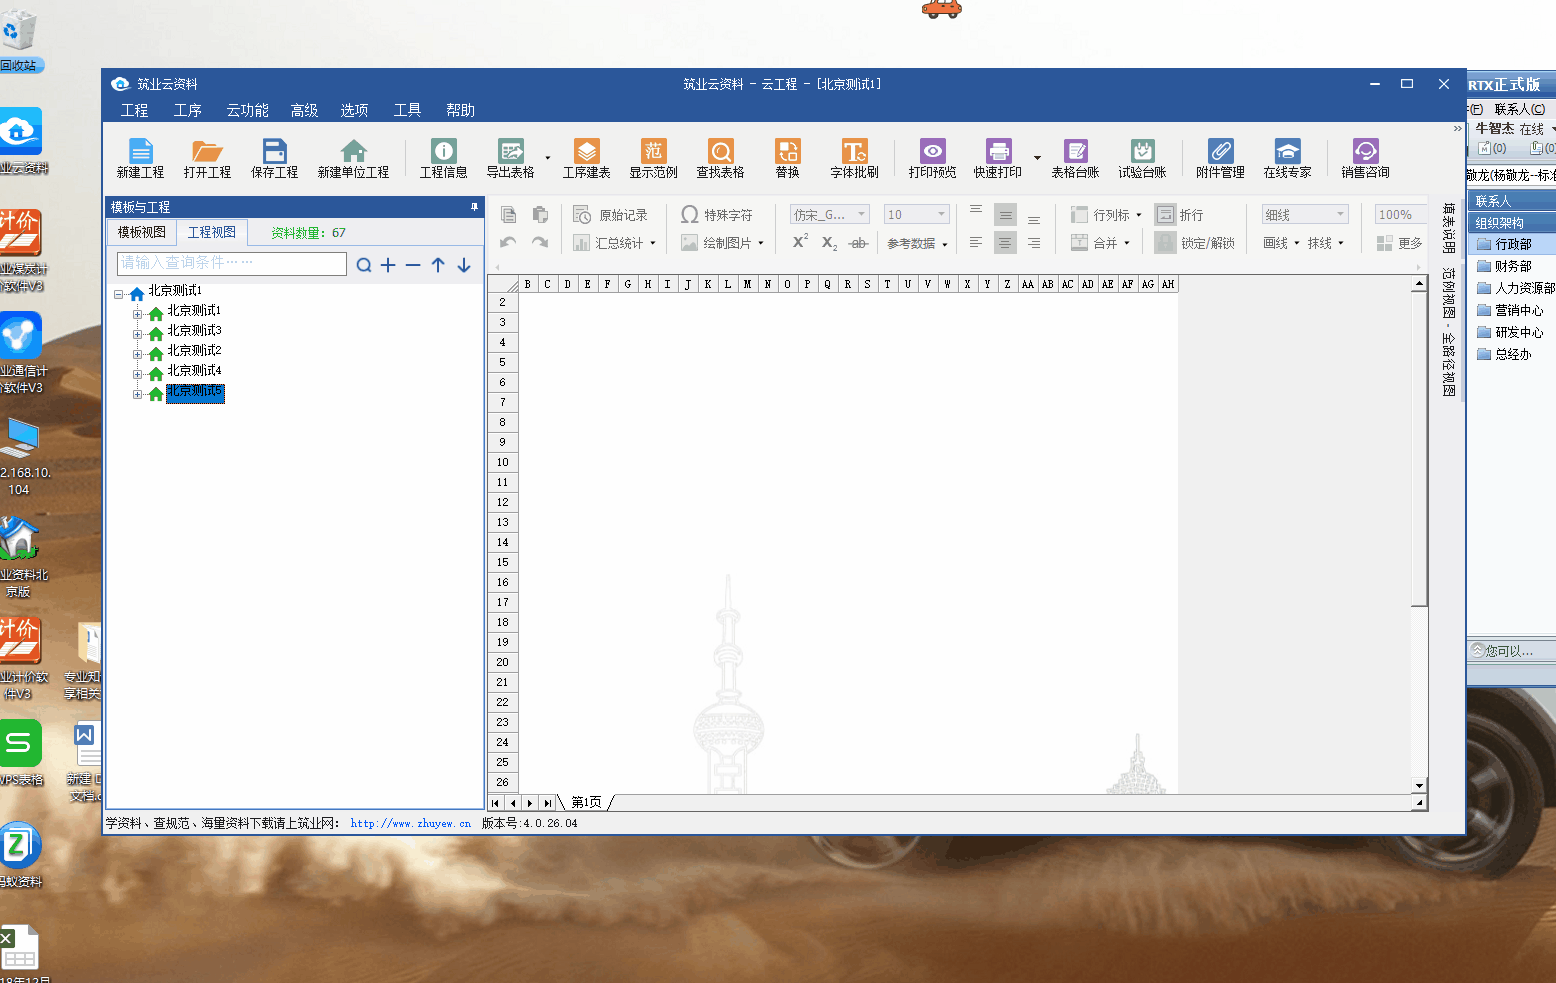Open 打印预览 print preview
The width and height of the screenshot is (1556, 983).
tap(932, 158)
